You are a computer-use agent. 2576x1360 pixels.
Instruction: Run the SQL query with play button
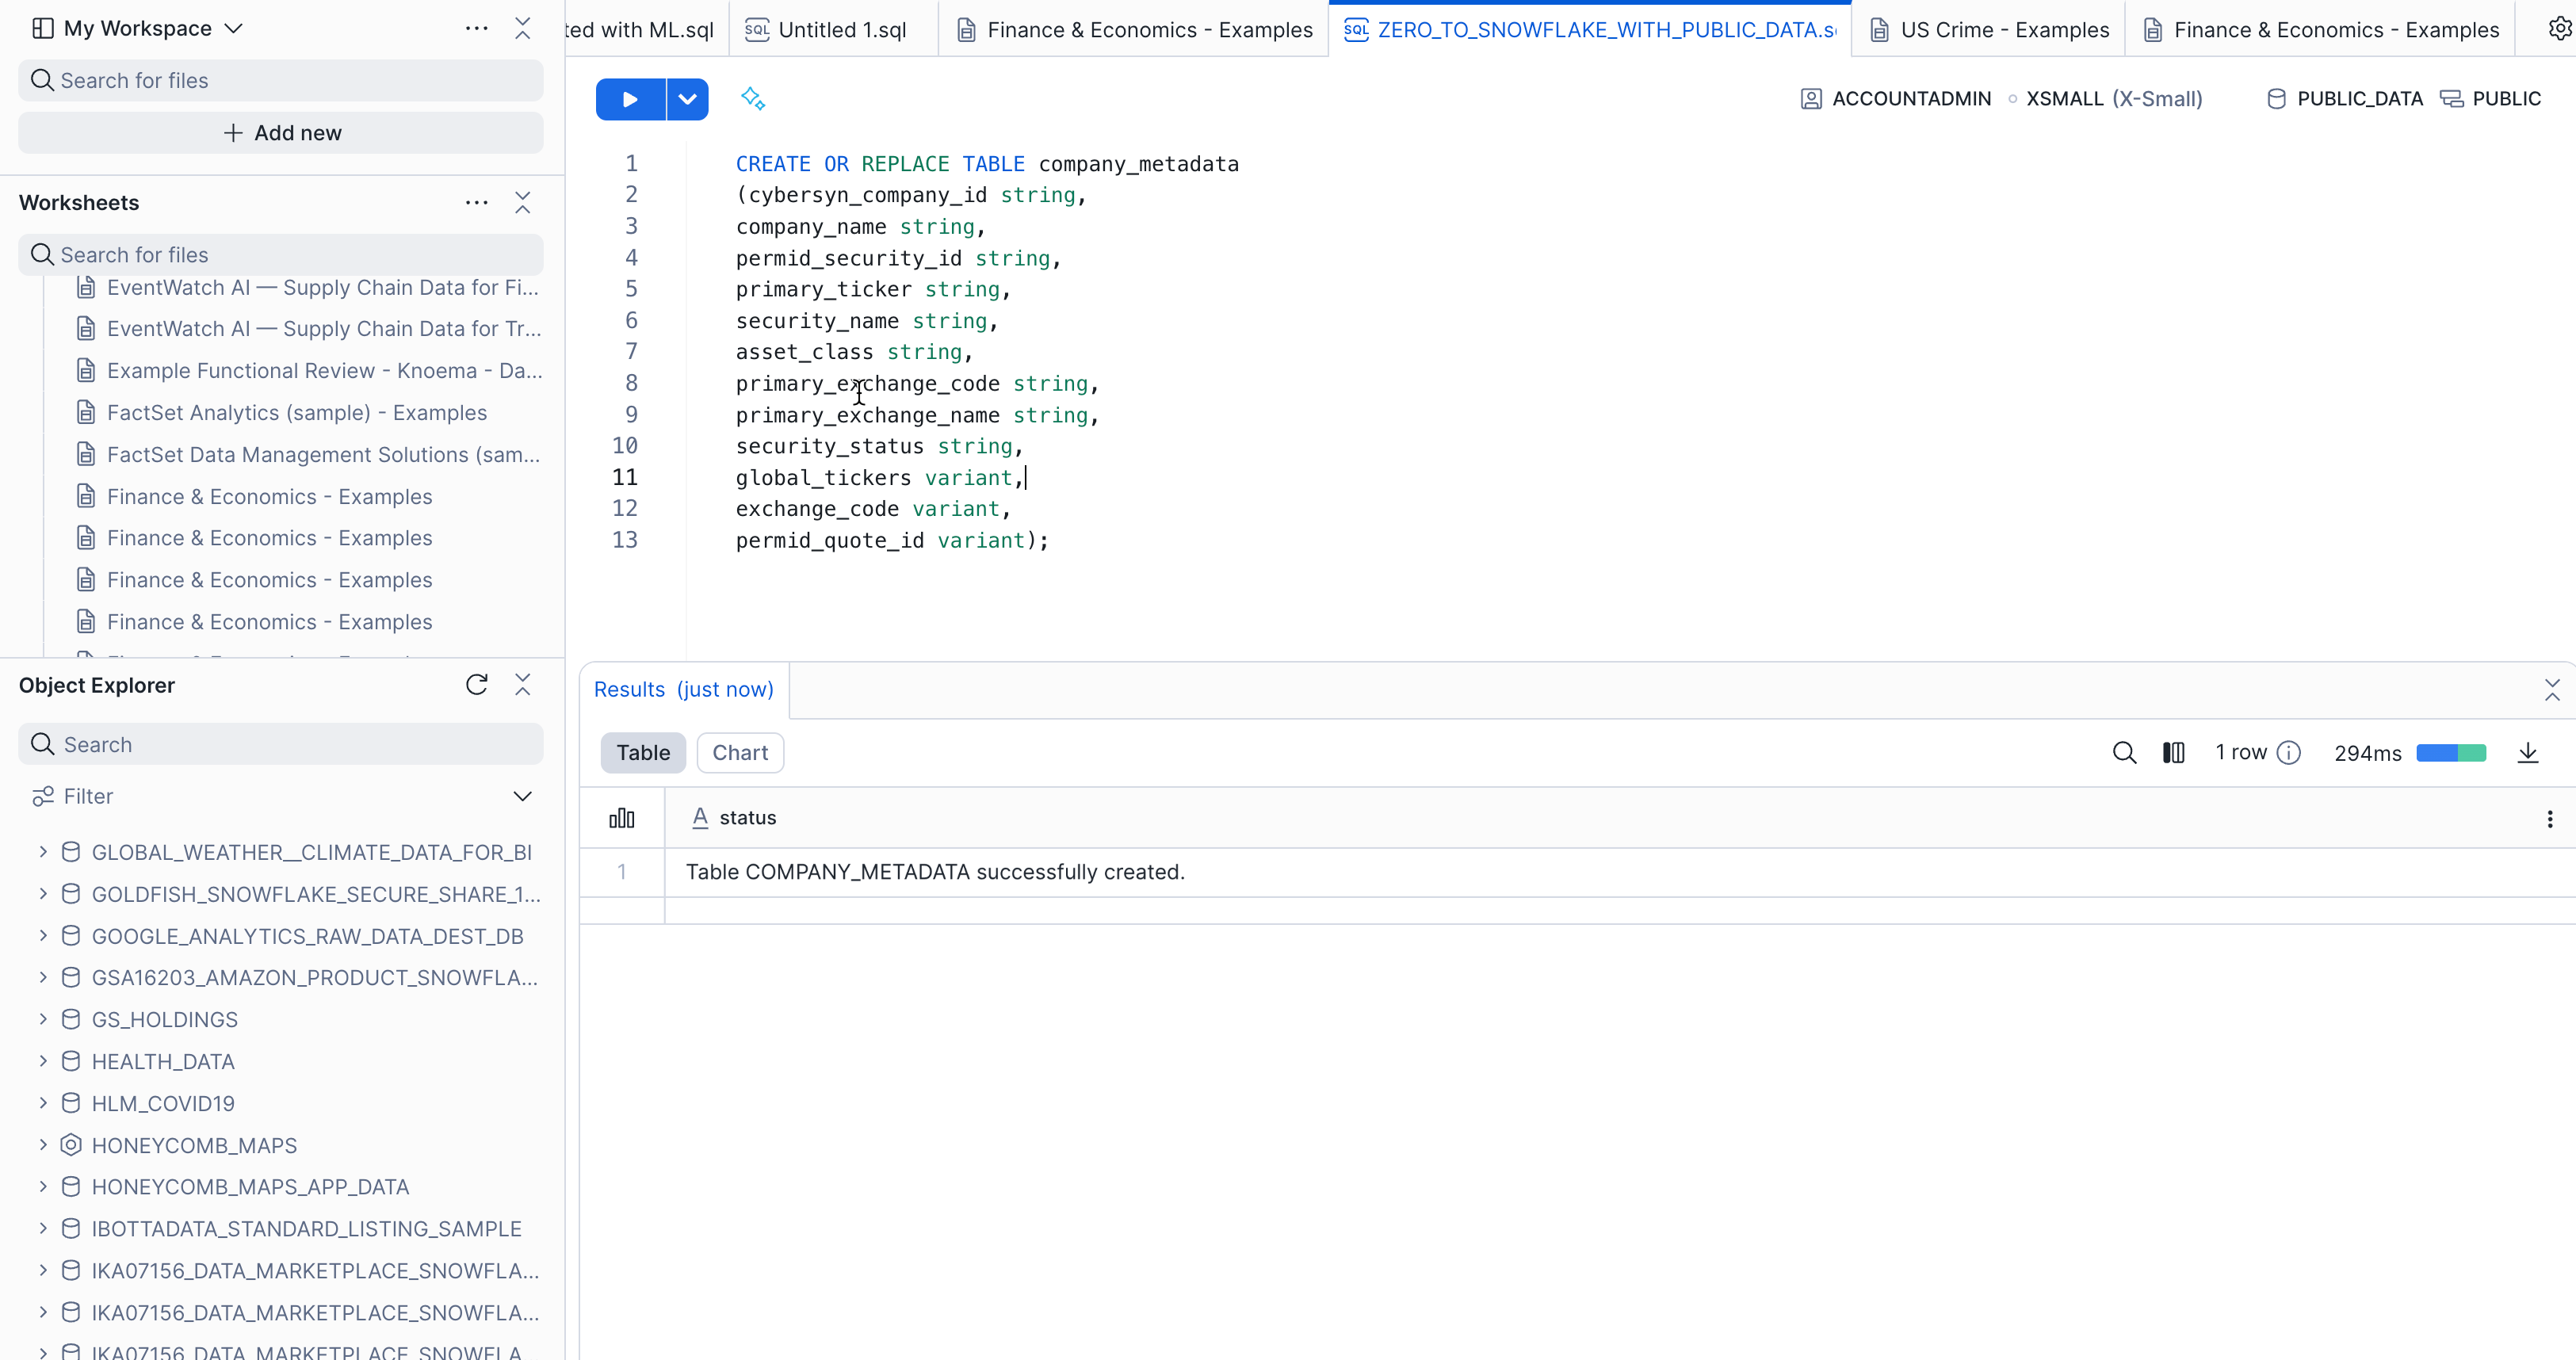(629, 99)
